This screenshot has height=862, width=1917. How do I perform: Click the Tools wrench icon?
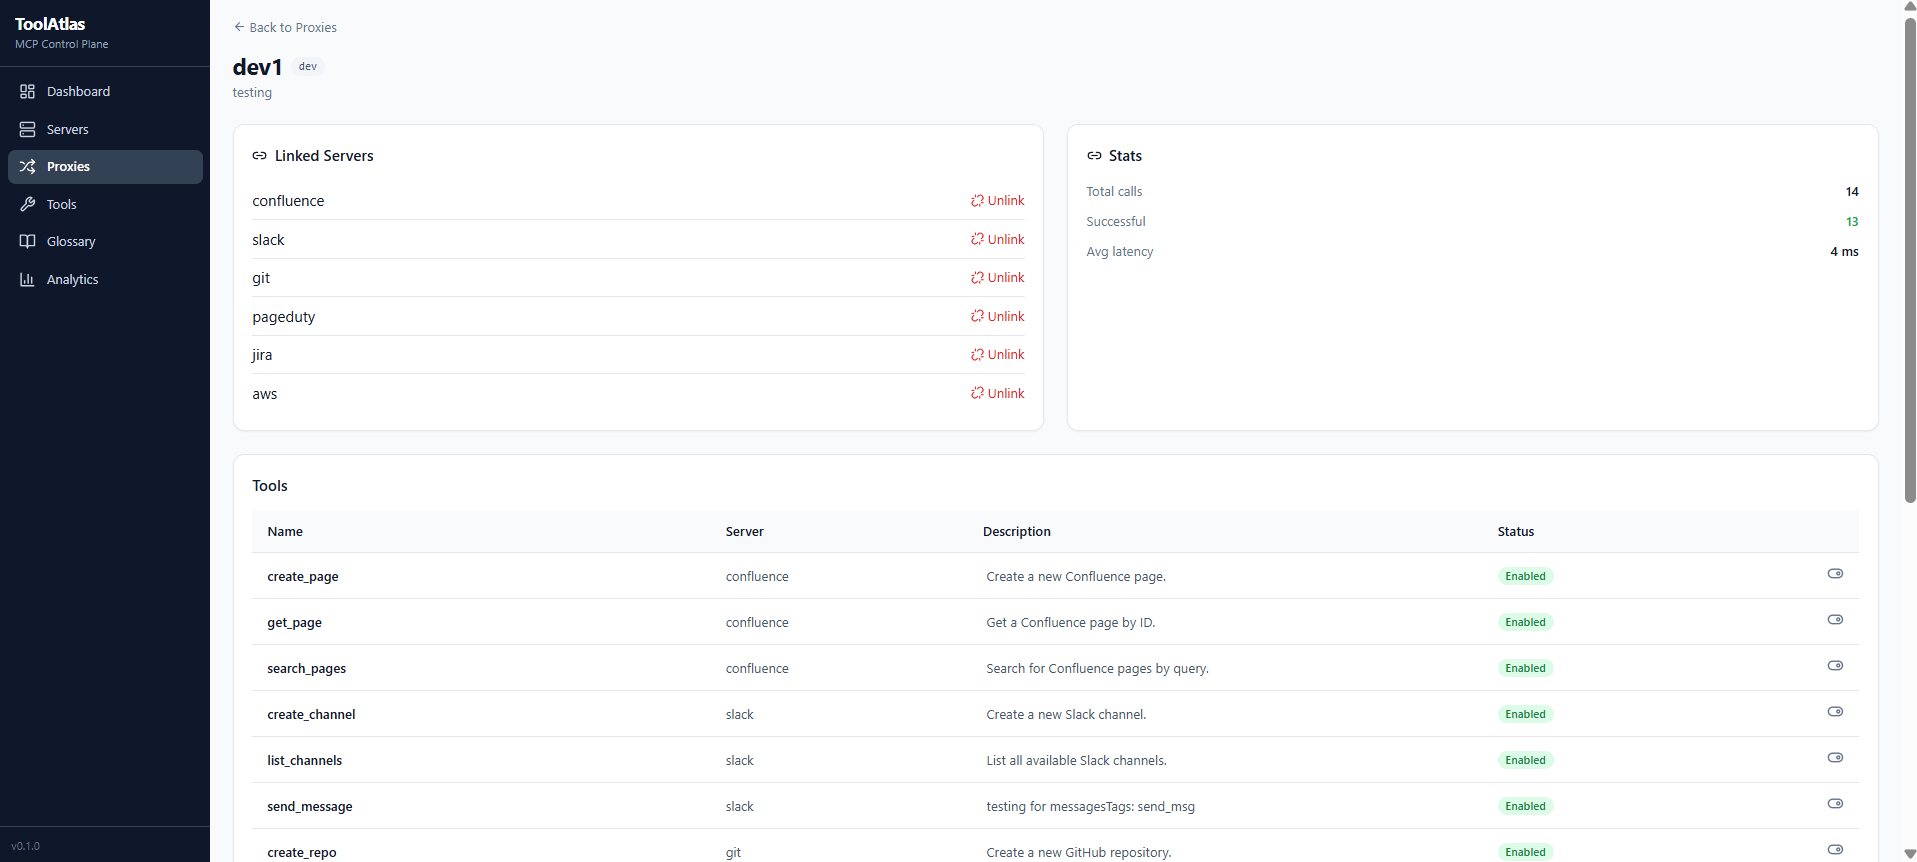click(x=27, y=204)
